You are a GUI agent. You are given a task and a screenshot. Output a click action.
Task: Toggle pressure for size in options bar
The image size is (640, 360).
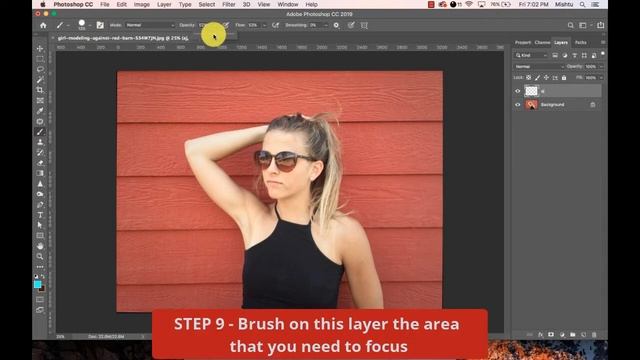coord(351,25)
